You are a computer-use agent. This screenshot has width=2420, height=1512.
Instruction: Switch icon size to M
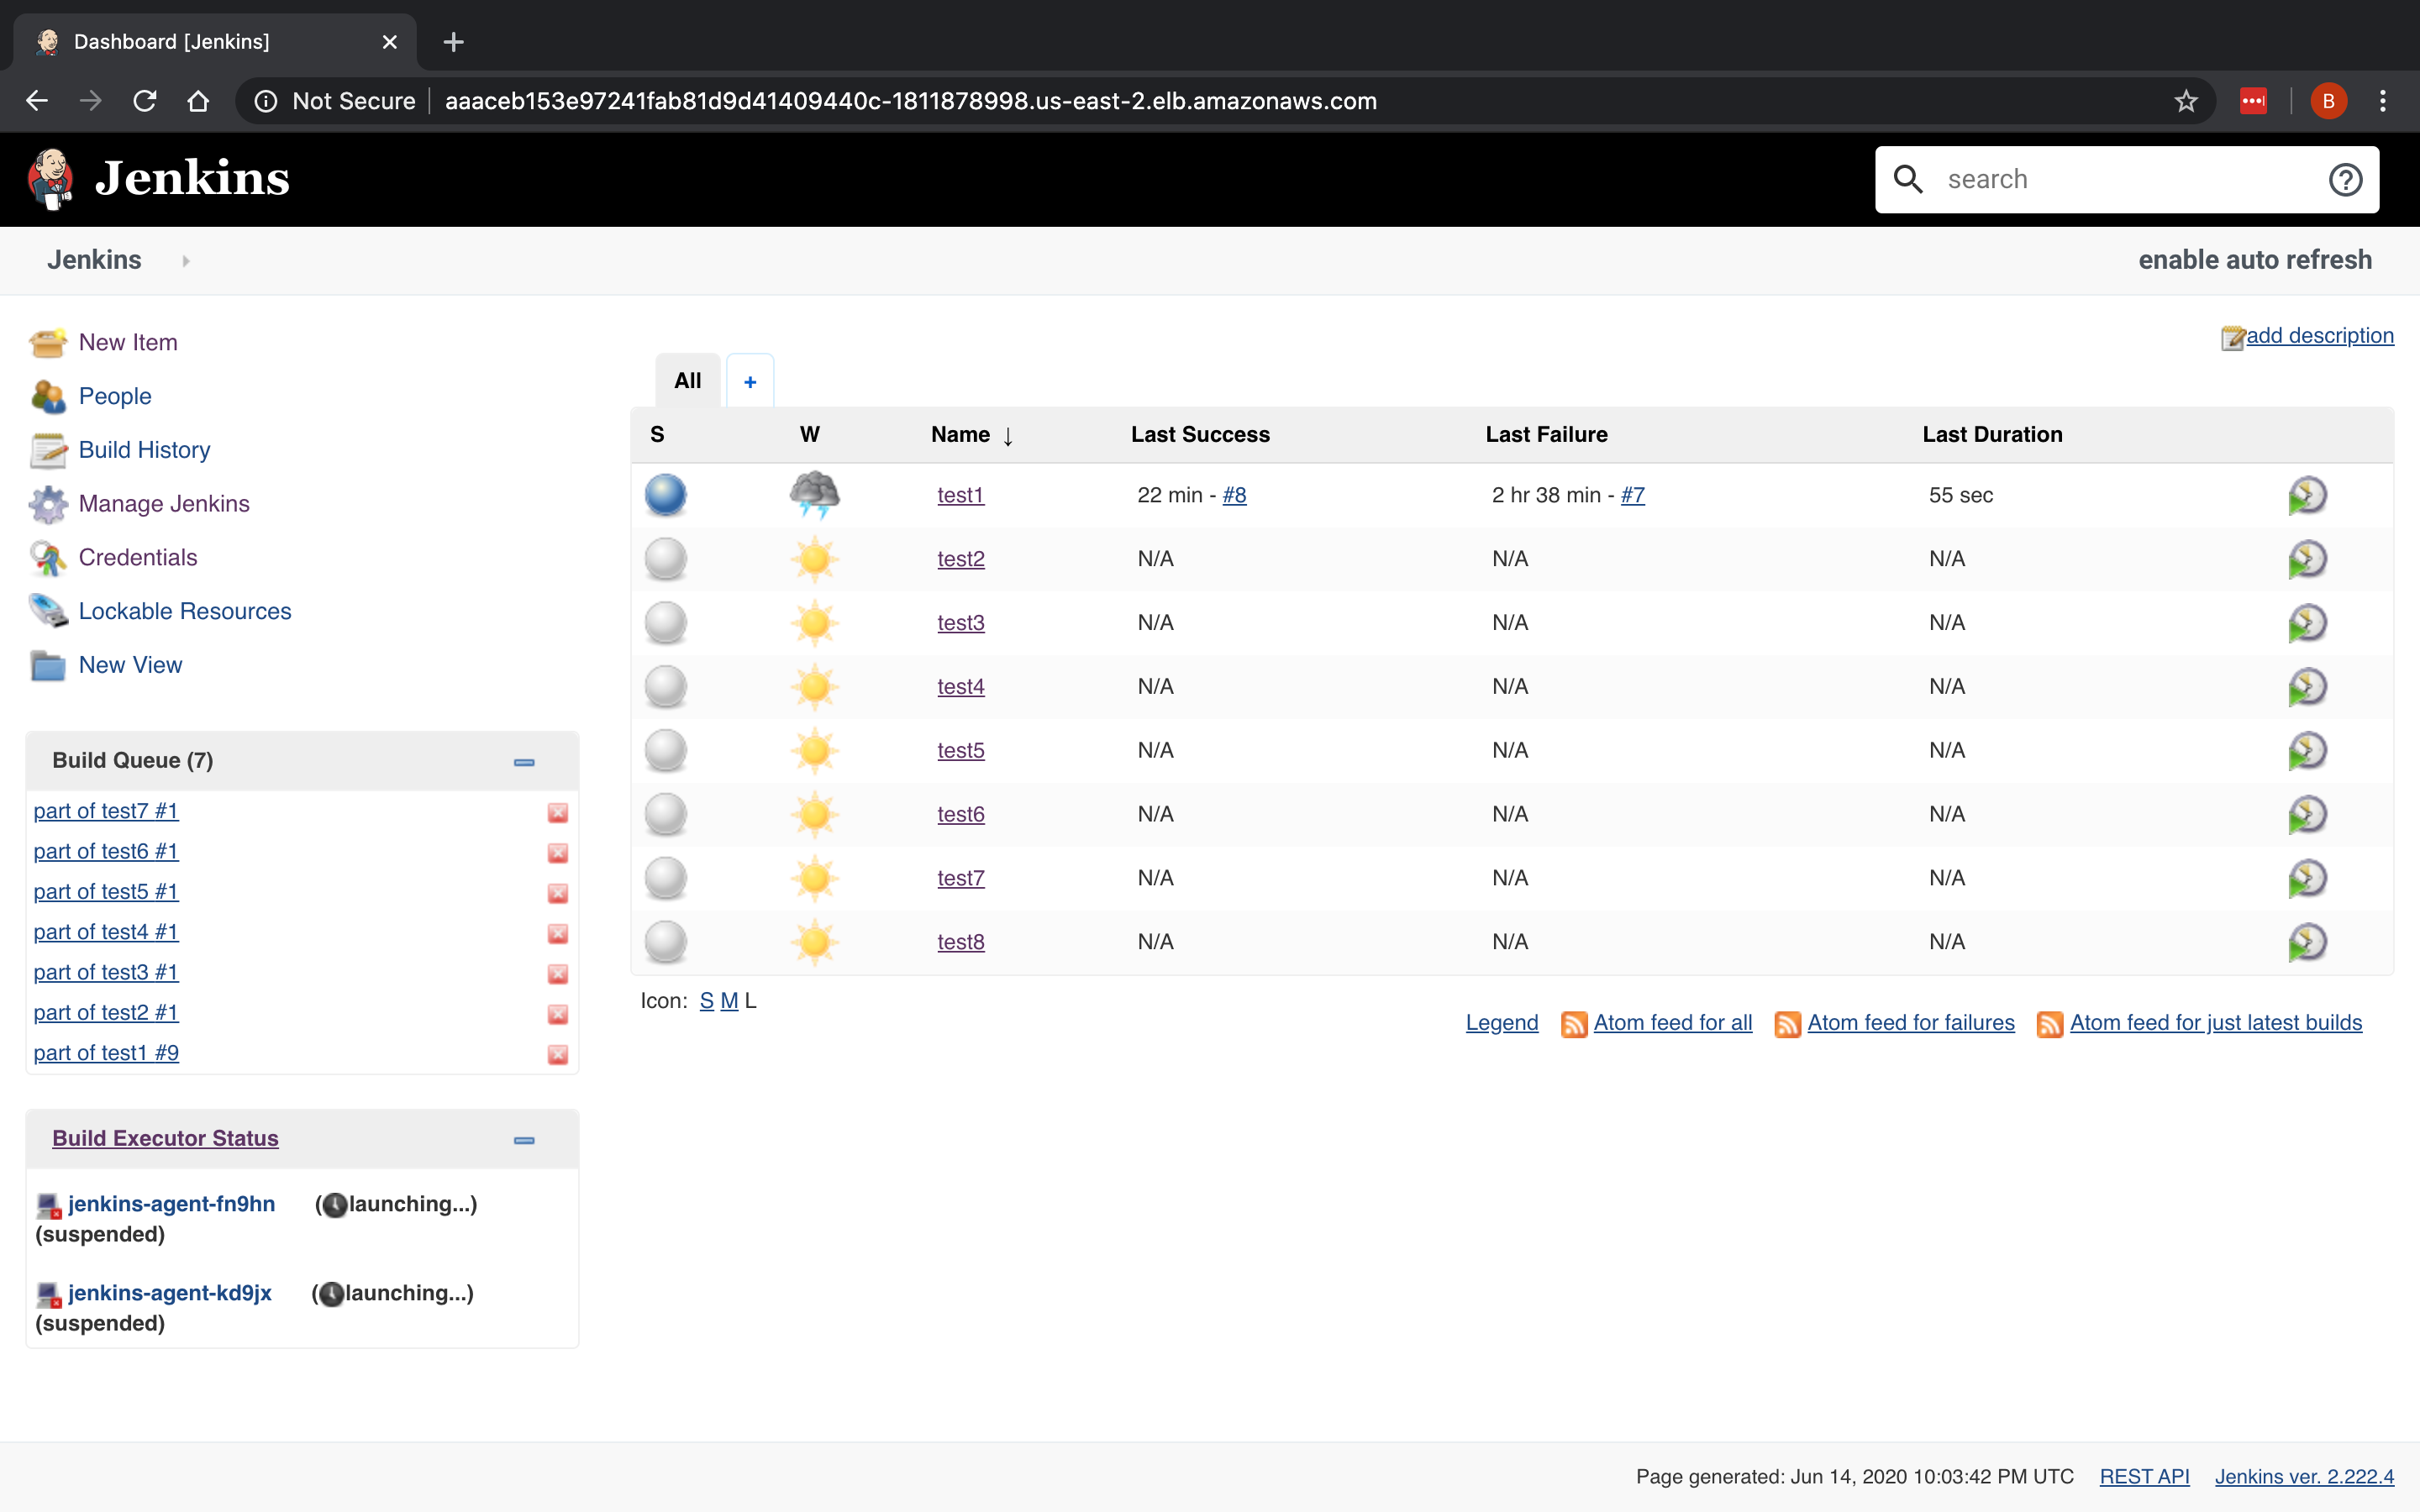click(729, 1001)
